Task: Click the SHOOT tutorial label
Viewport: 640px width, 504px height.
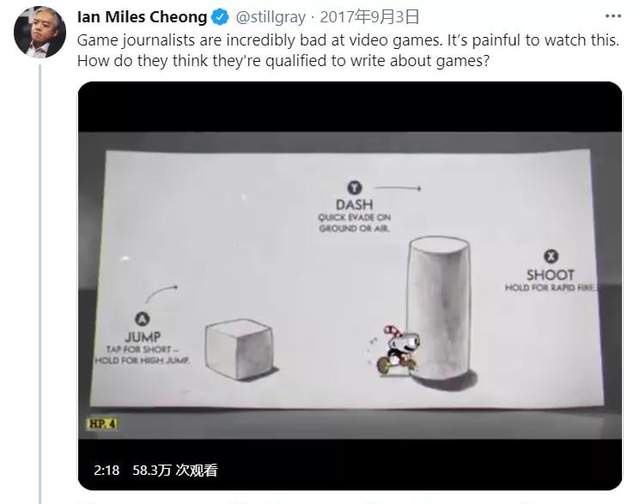Action: [x=550, y=275]
